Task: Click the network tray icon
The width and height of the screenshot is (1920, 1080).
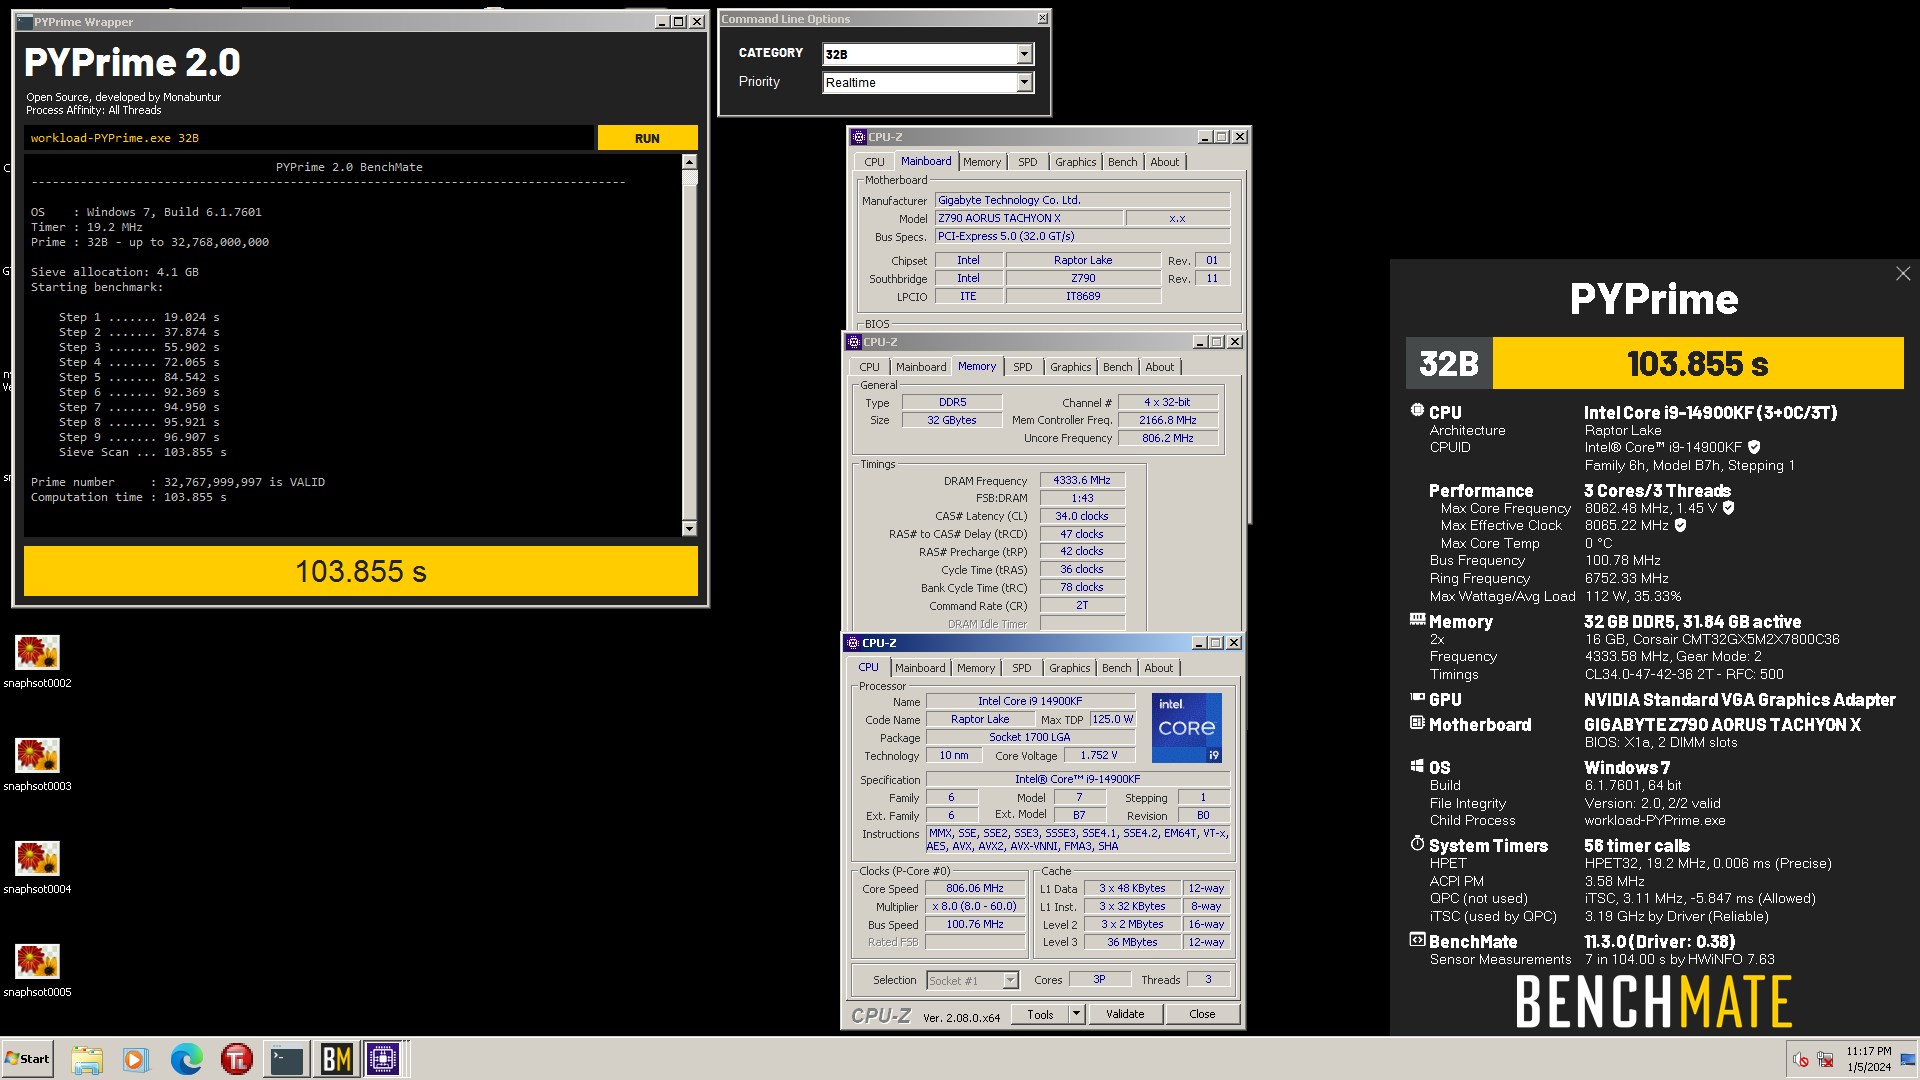Action: pyautogui.click(x=1825, y=1060)
